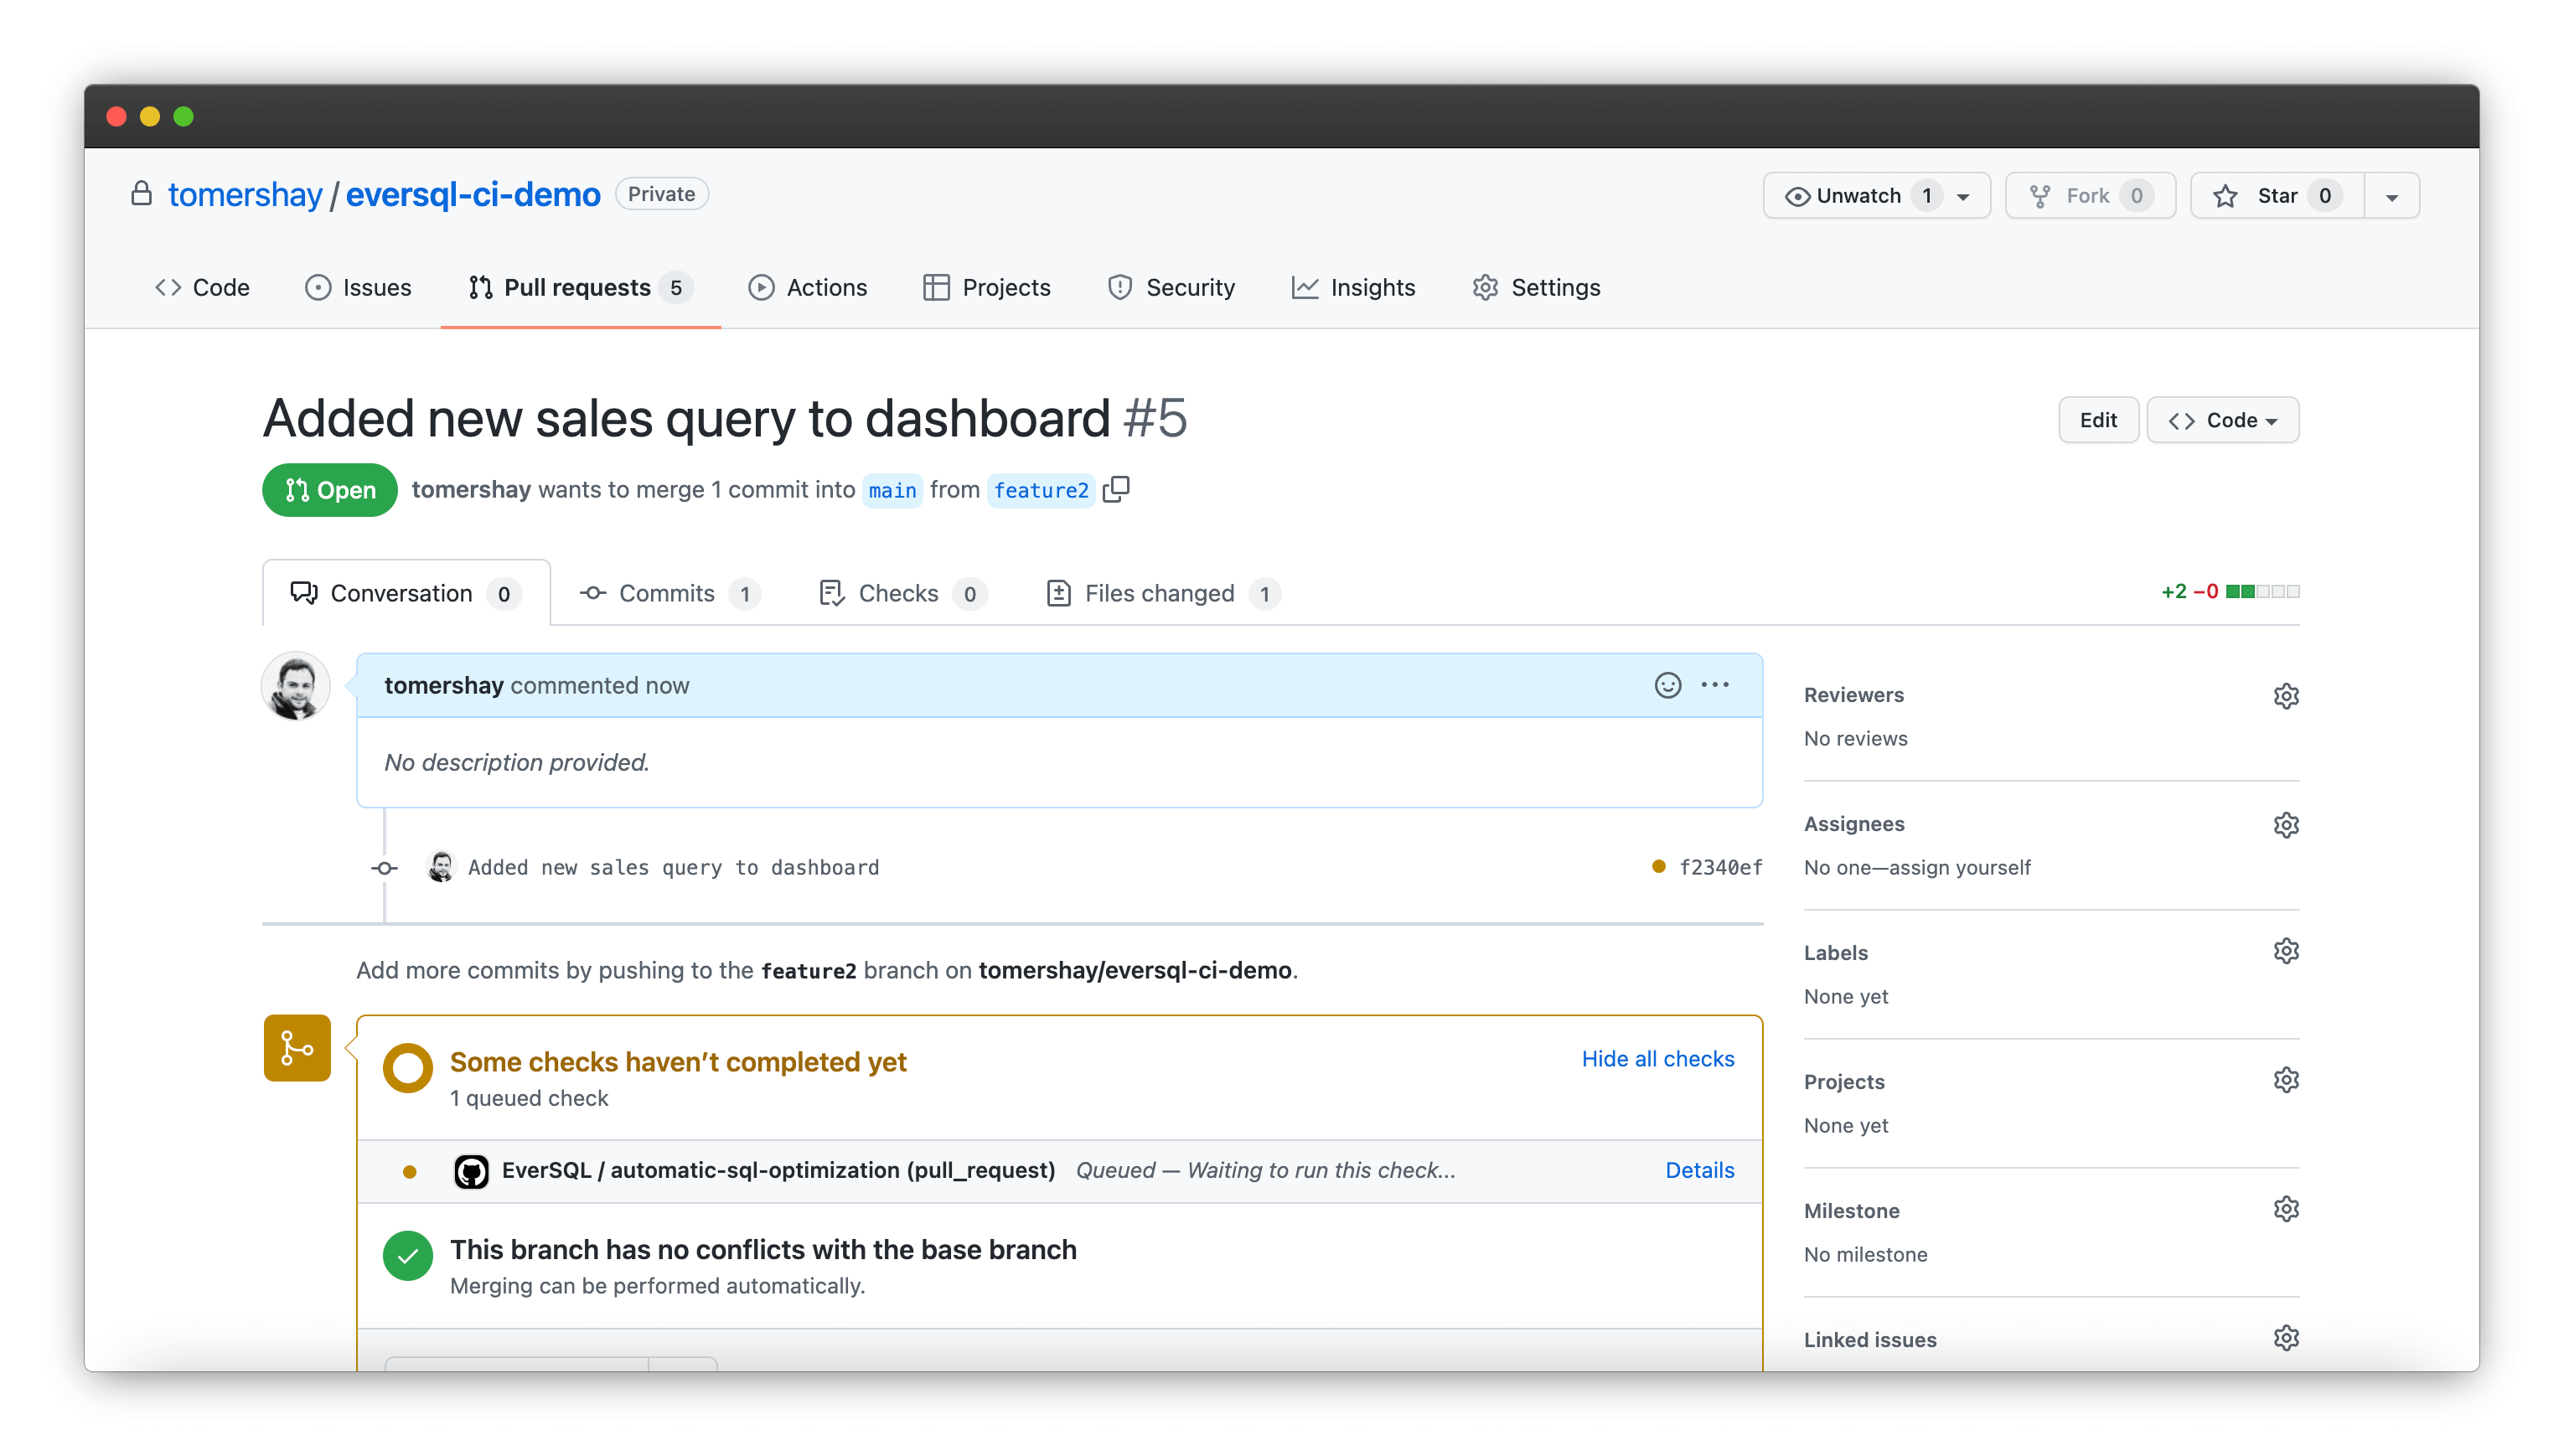Click the main base branch link
Image resolution: width=2564 pixels, height=1456 pixels.
(892, 490)
